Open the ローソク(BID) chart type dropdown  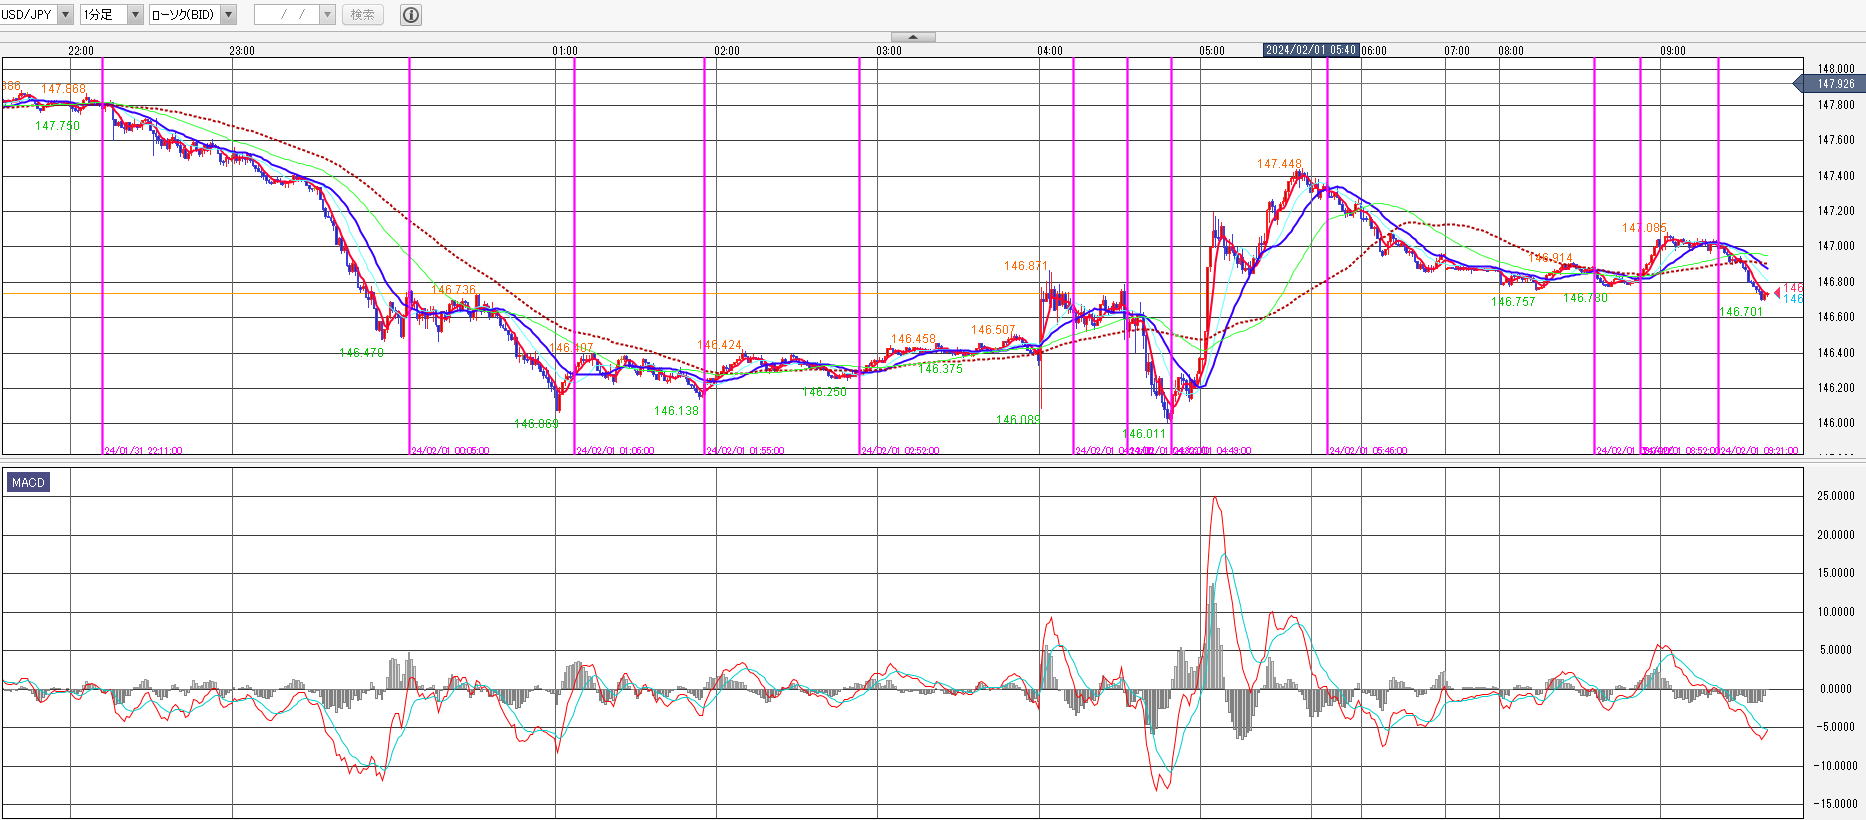click(228, 15)
